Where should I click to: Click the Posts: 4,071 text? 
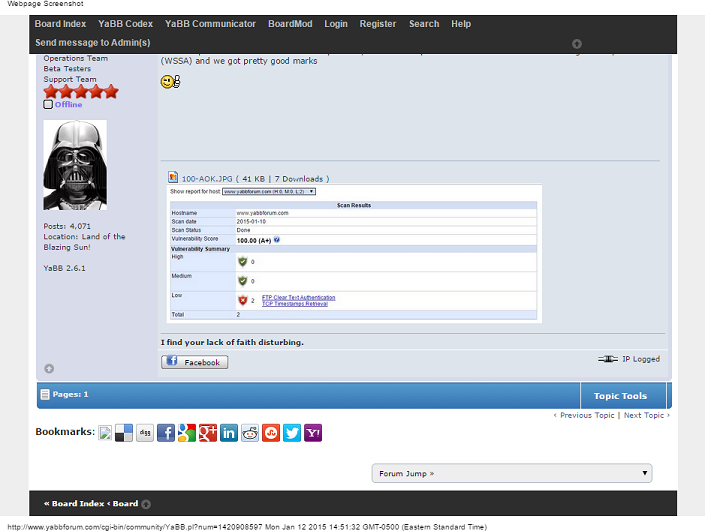pyautogui.click(x=67, y=226)
